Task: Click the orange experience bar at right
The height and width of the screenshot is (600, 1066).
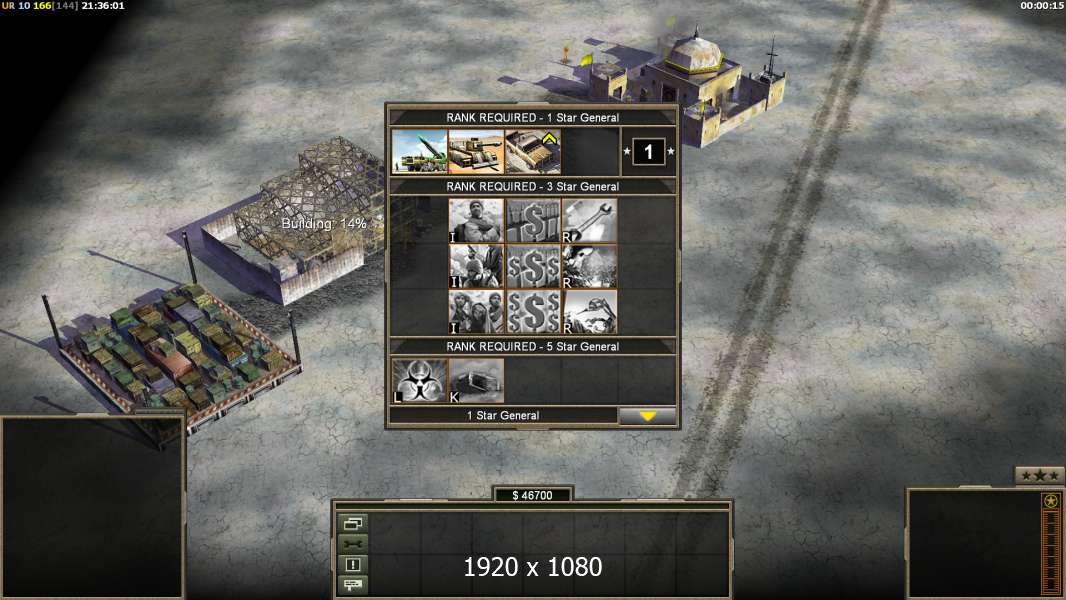Action: pos(1051,550)
